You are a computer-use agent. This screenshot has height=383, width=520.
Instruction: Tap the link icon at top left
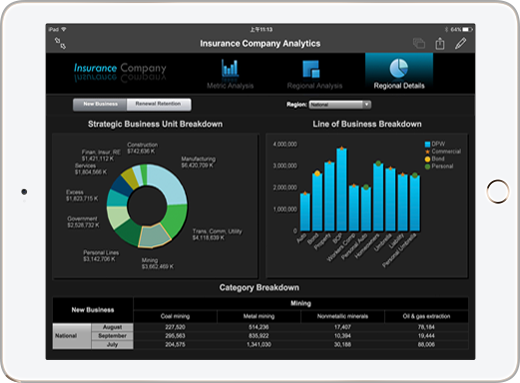pos(60,43)
